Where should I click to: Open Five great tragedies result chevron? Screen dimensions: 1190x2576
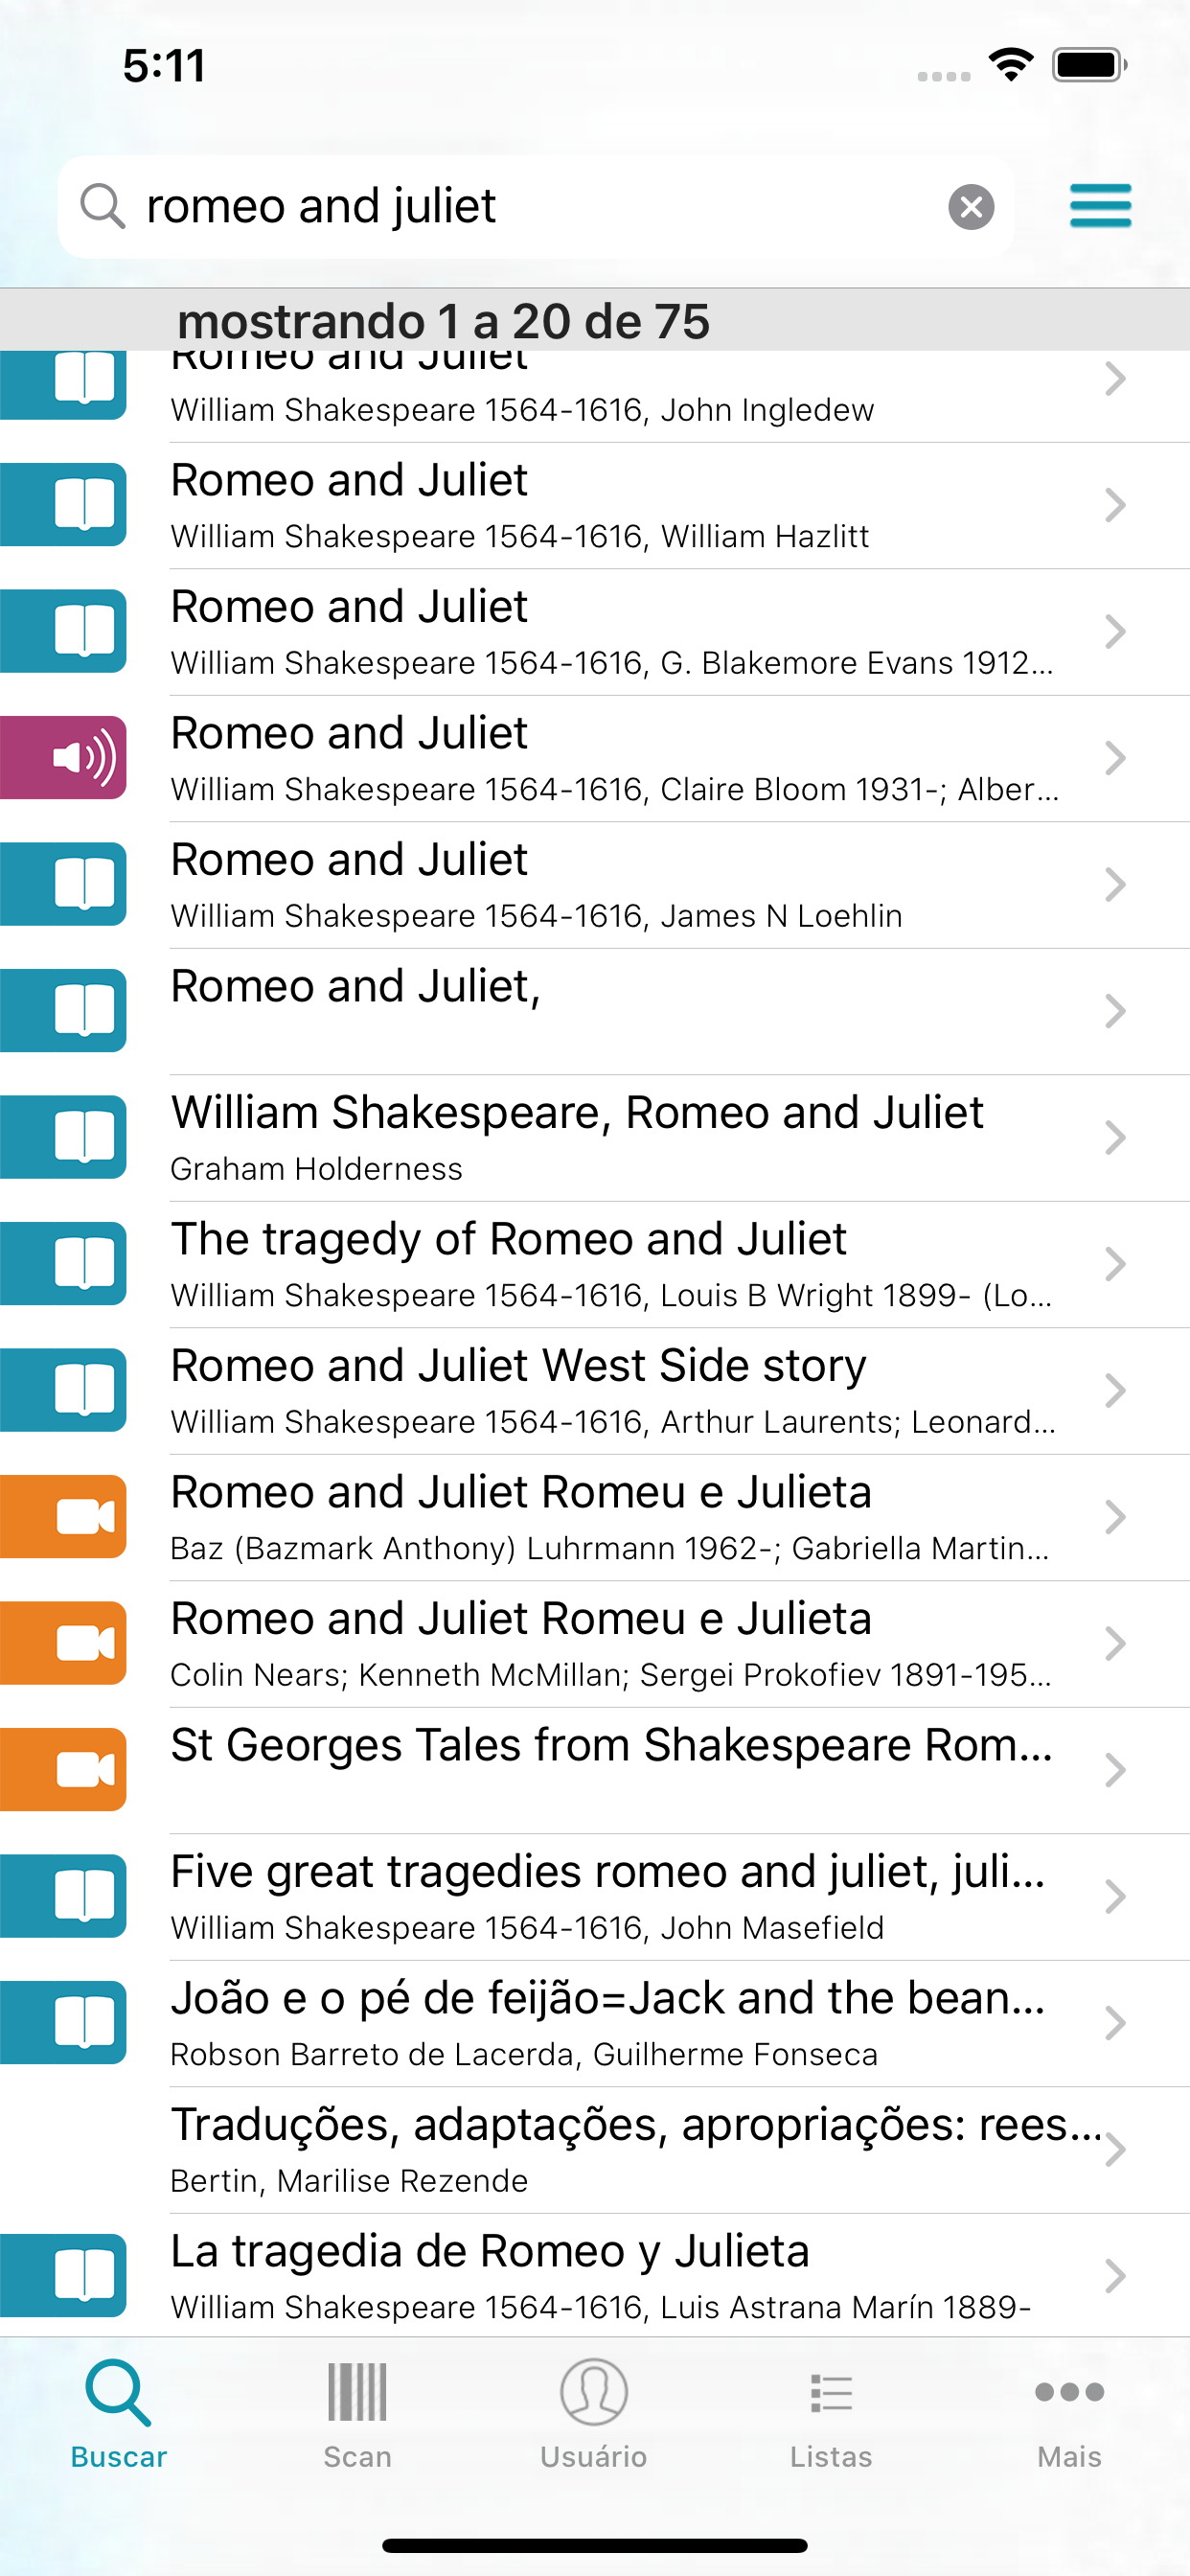(x=1115, y=1896)
